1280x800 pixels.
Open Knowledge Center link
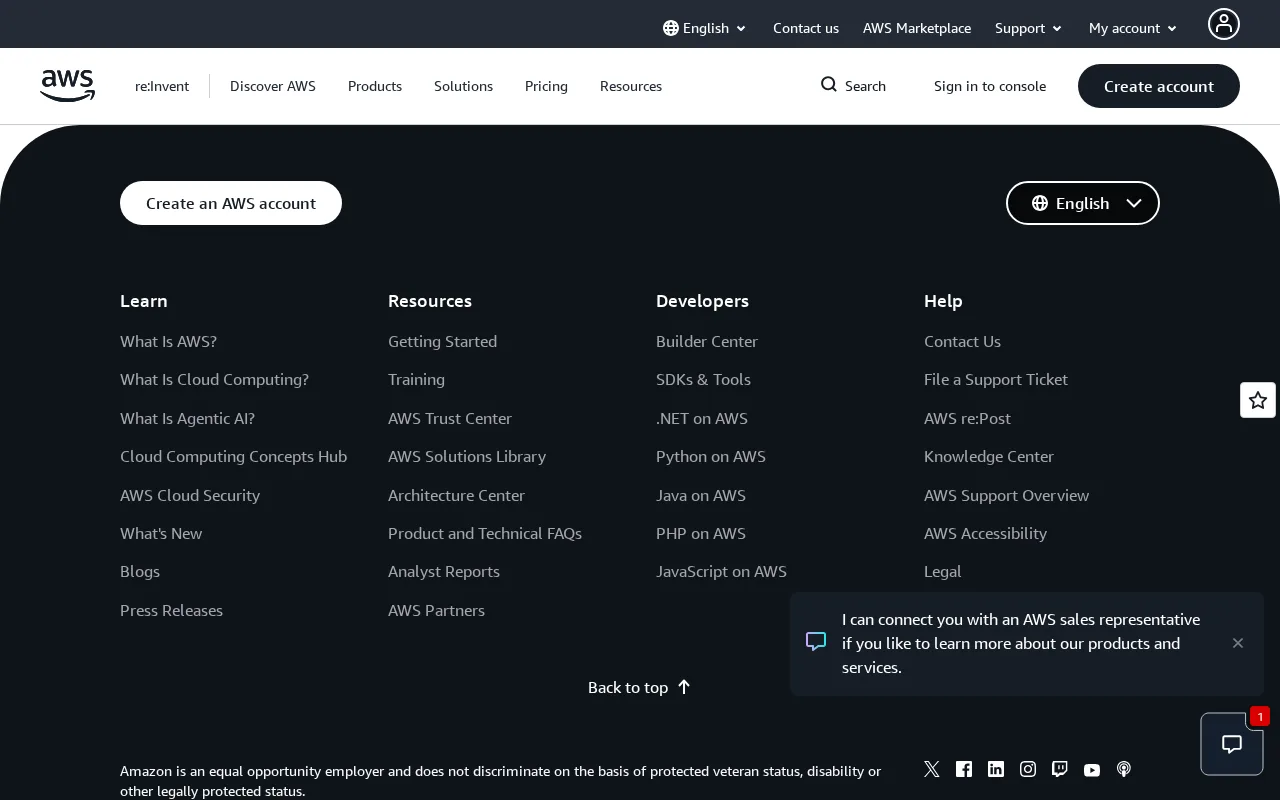tap(989, 456)
